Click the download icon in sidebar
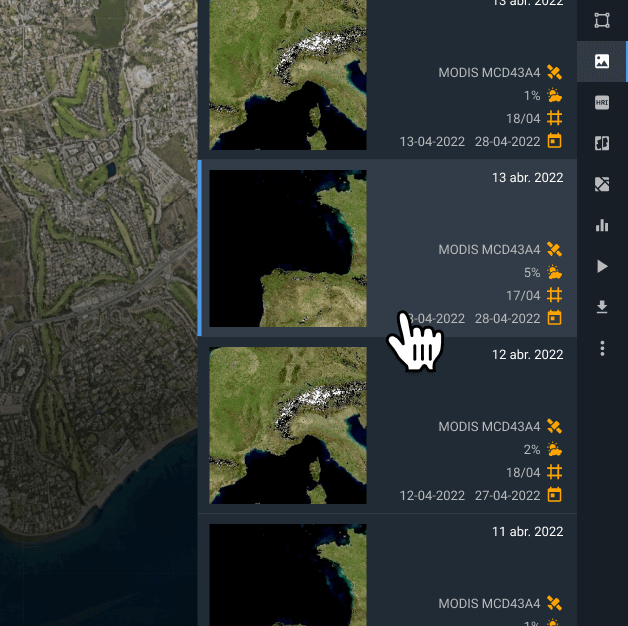628x626 pixels. (x=602, y=307)
